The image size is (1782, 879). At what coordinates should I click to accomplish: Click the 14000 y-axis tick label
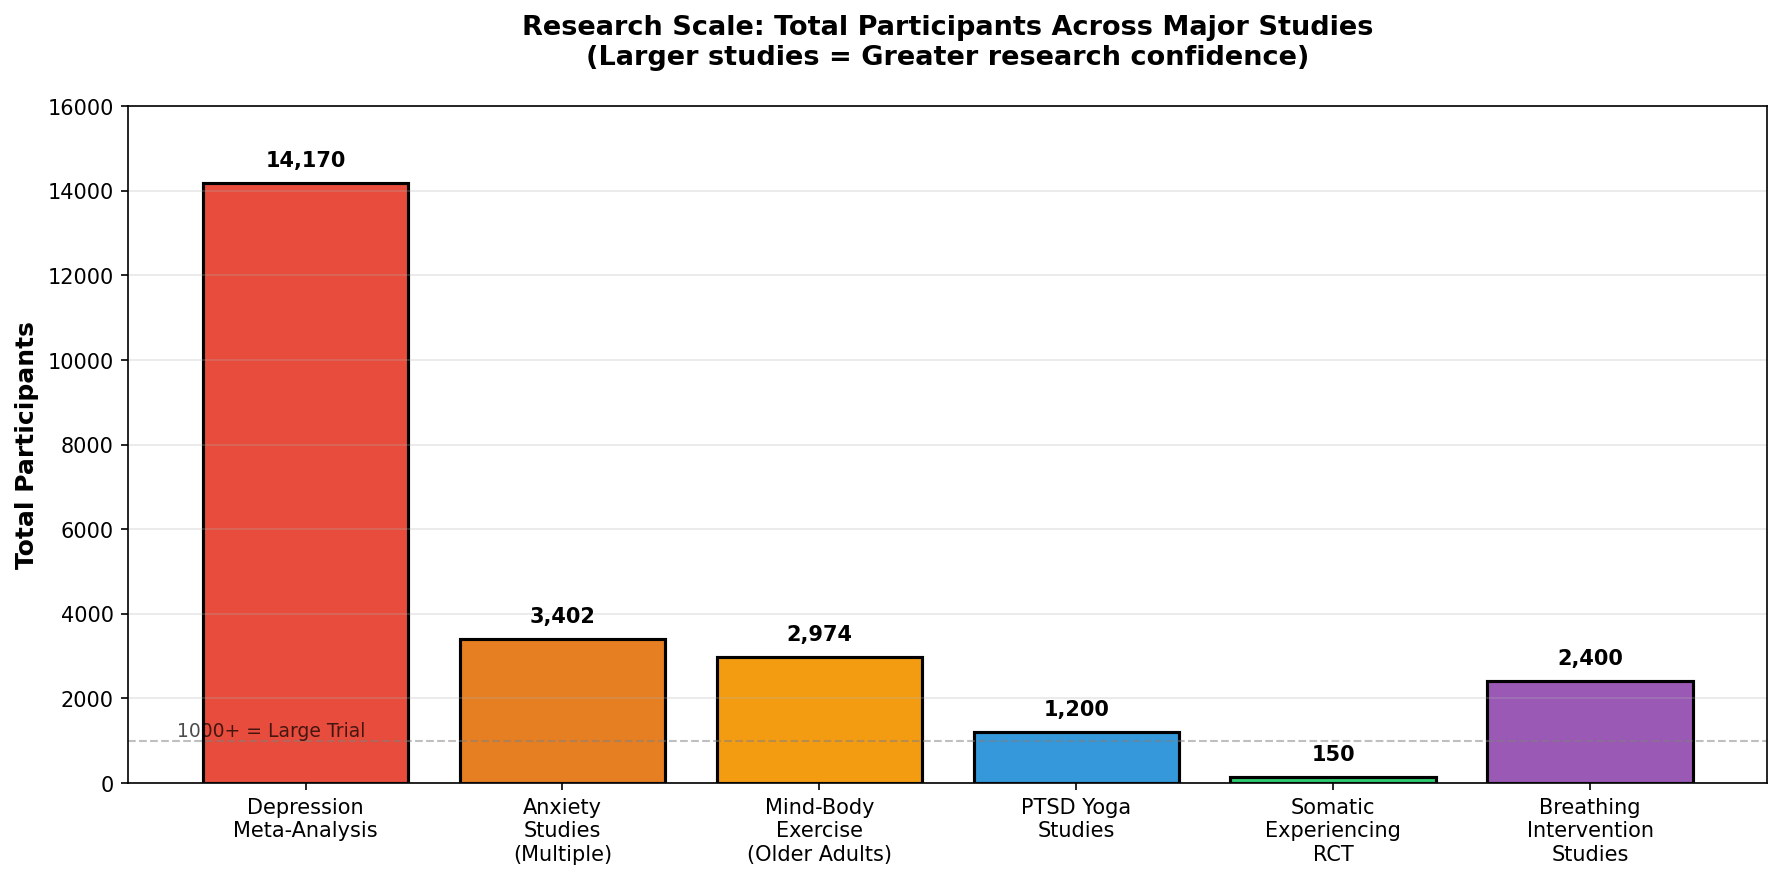point(81,191)
